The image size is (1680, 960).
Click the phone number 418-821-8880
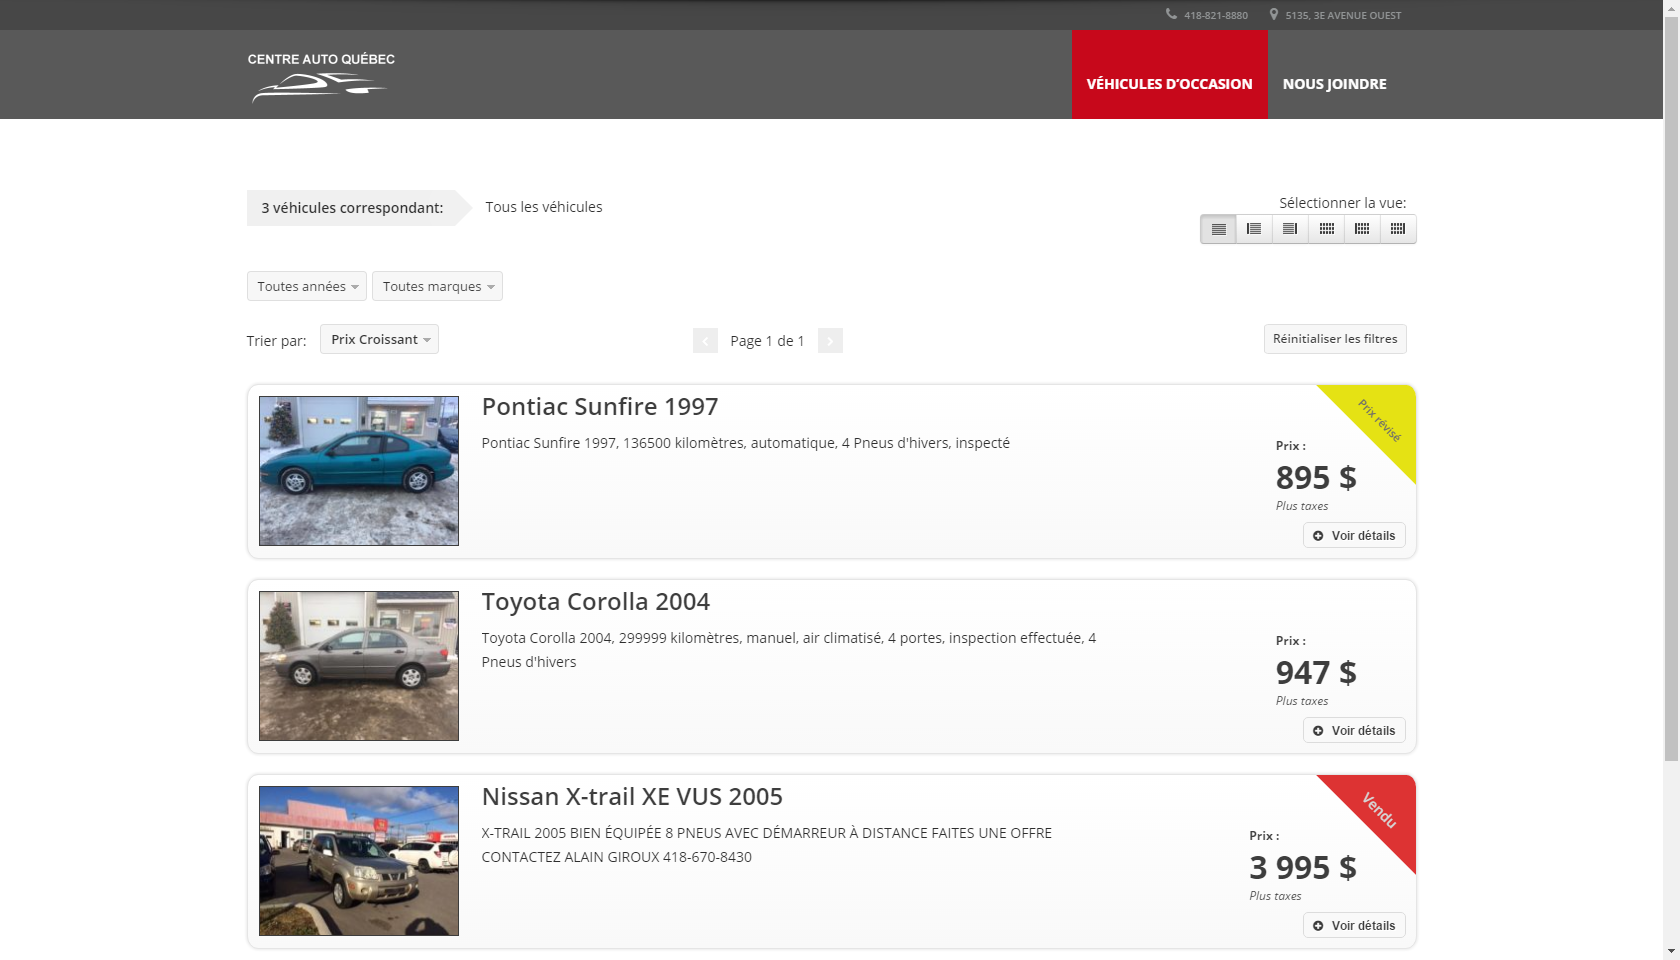tap(1216, 15)
